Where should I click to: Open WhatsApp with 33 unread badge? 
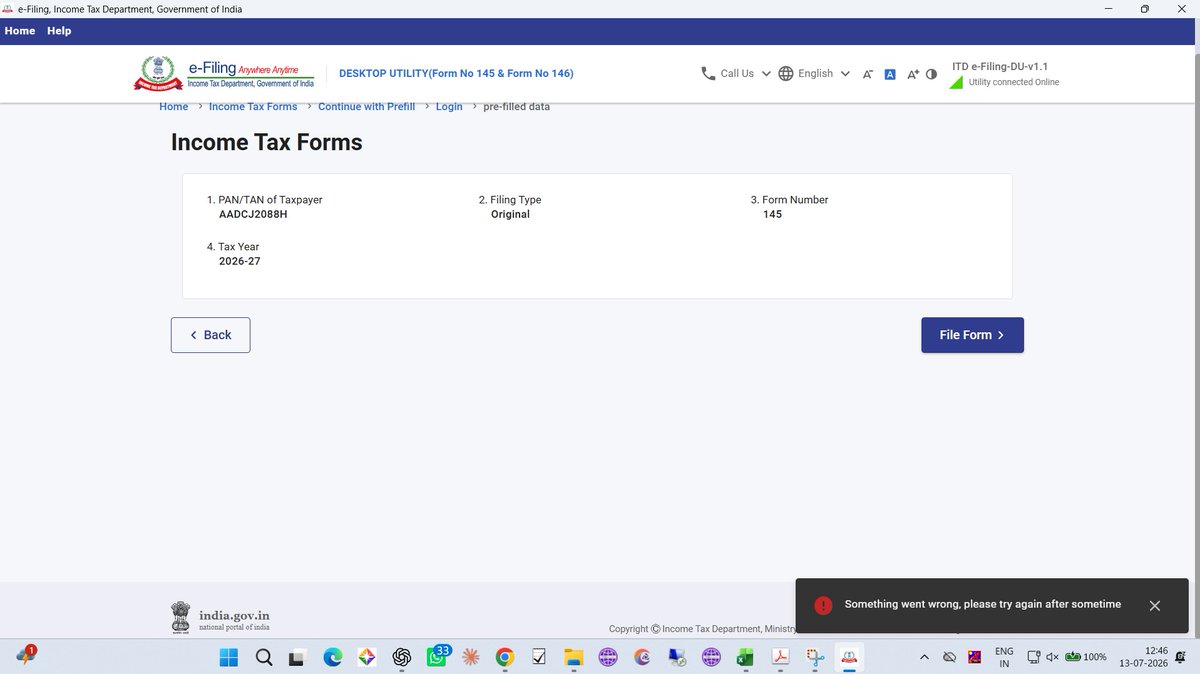438,656
